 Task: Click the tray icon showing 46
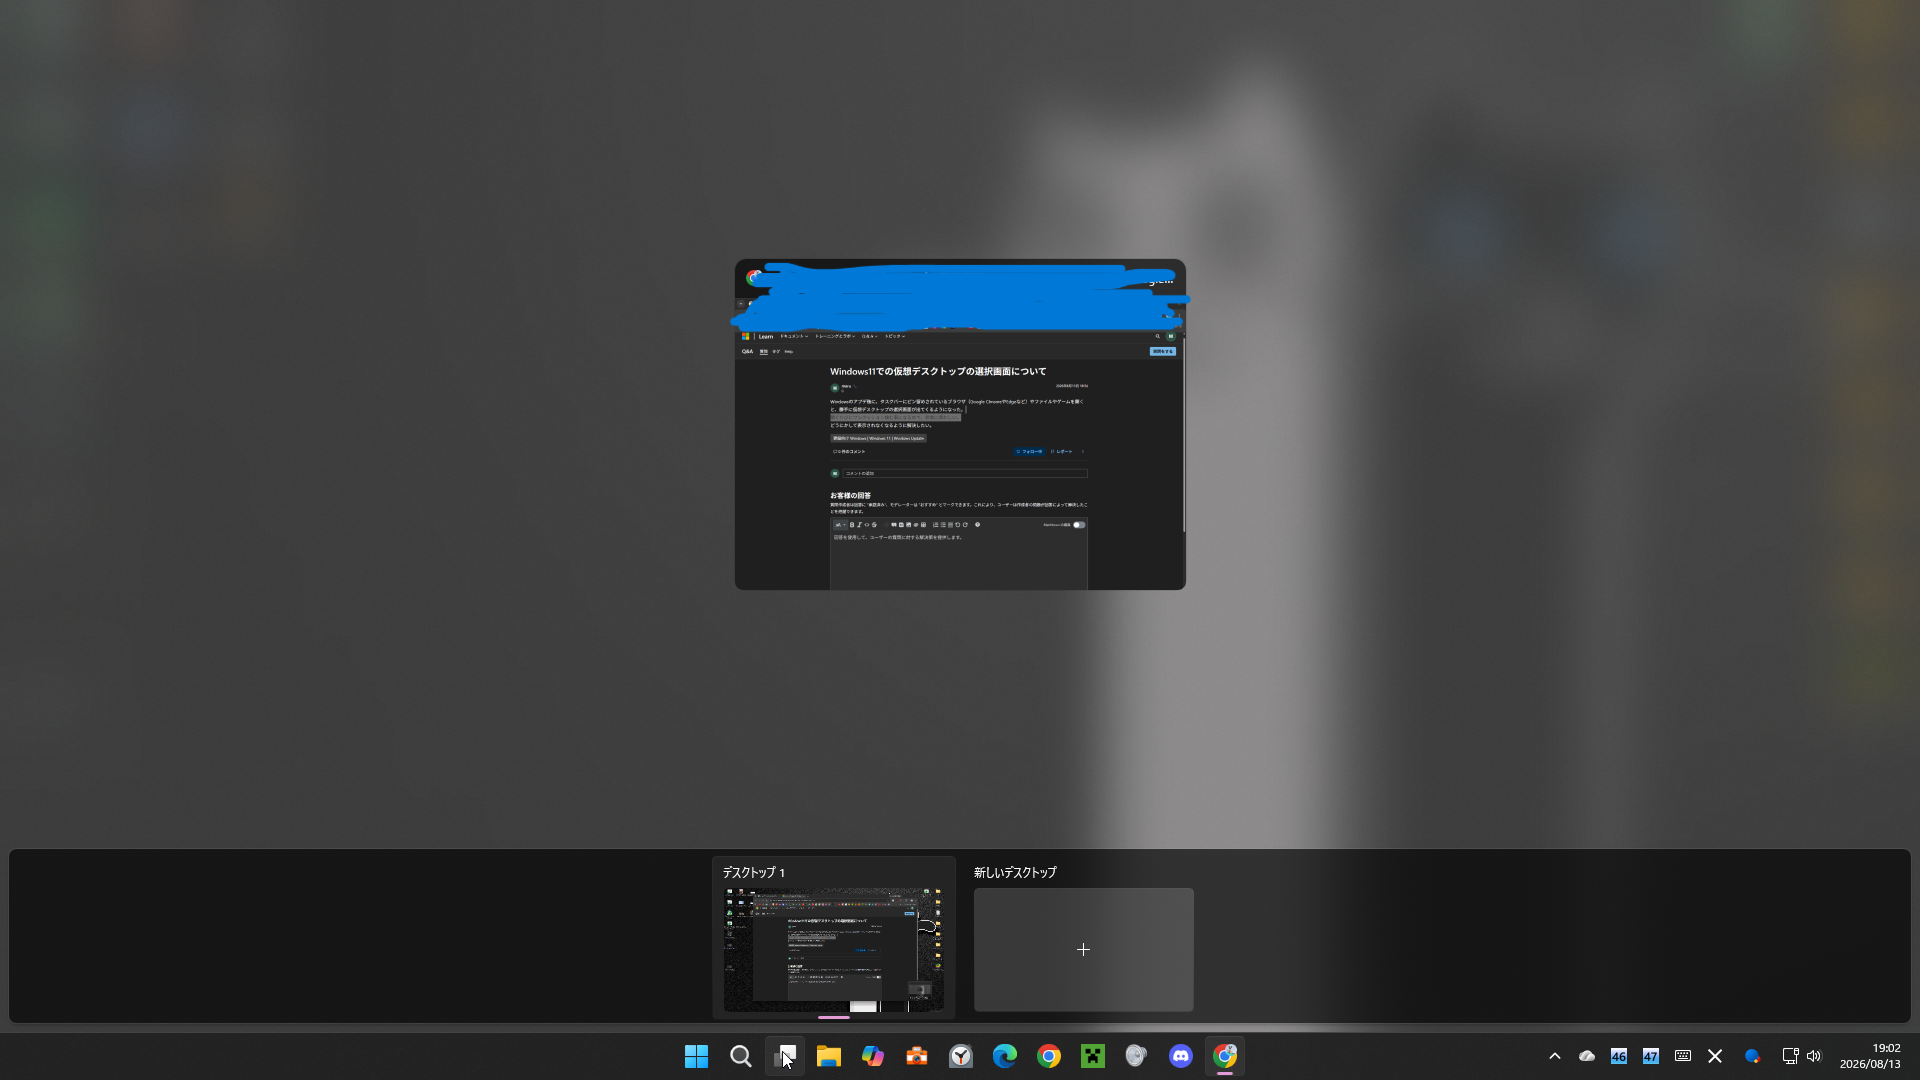point(1618,1056)
